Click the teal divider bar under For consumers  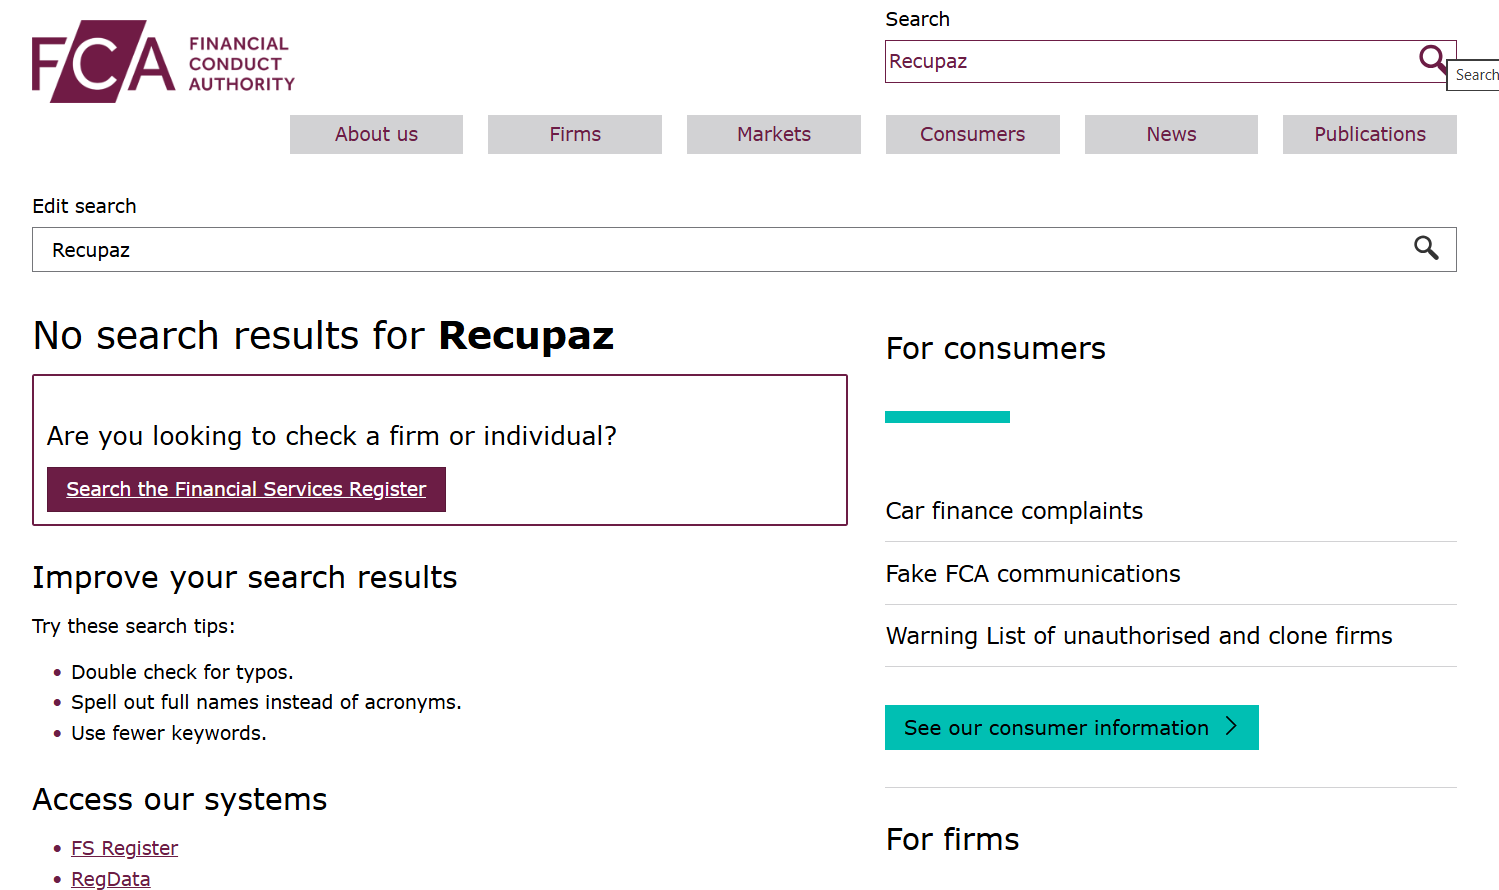pyautogui.click(x=947, y=416)
